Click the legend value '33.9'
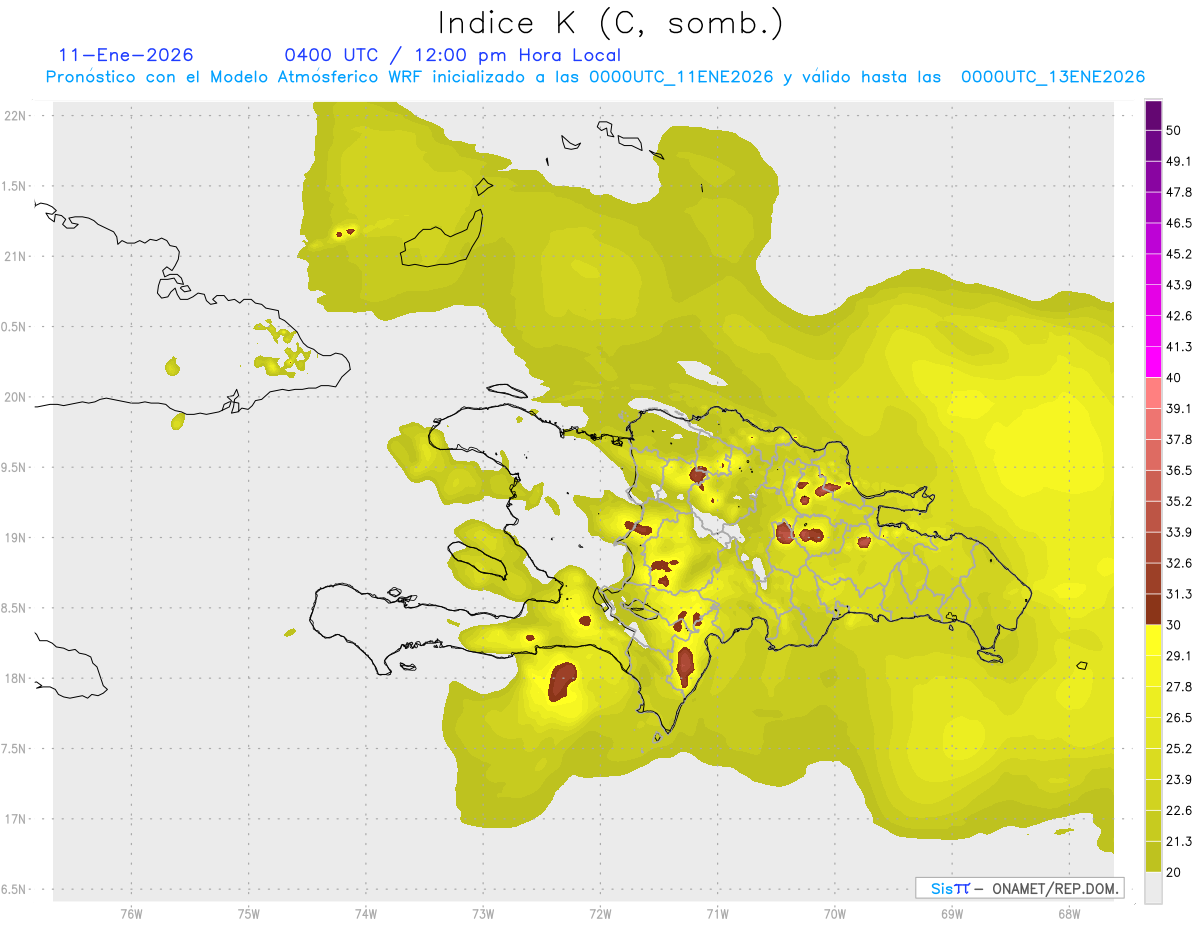This screenshot has width=1200, height=927. [x=1180, y=532]
